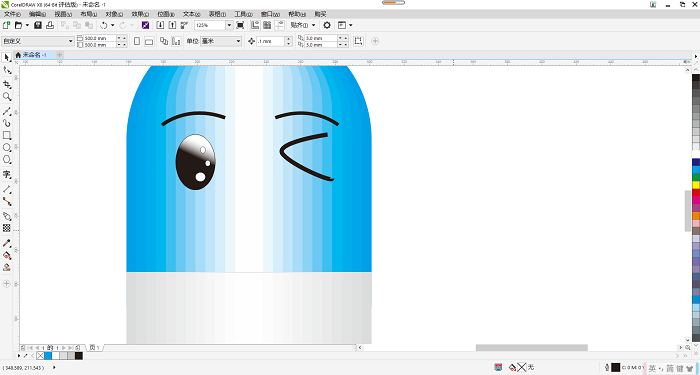Select the Artistic Media tool

[x=7, y=123]
